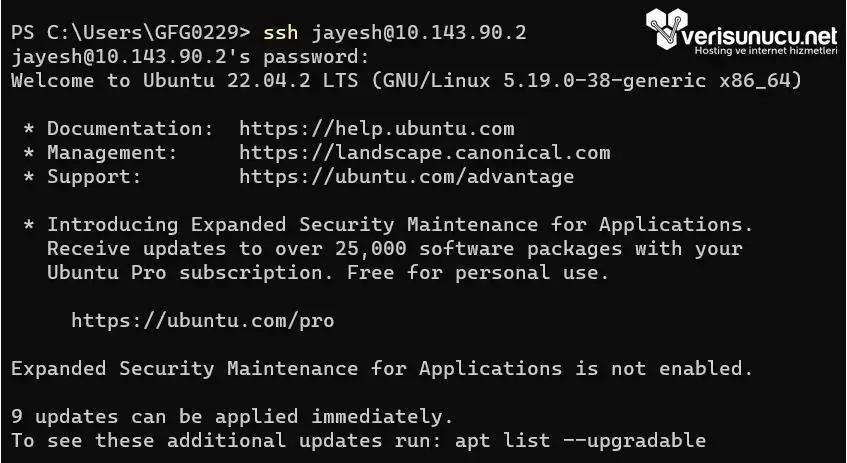
Task: Click the ssh command in the prompt
Action: click(280, 33)
